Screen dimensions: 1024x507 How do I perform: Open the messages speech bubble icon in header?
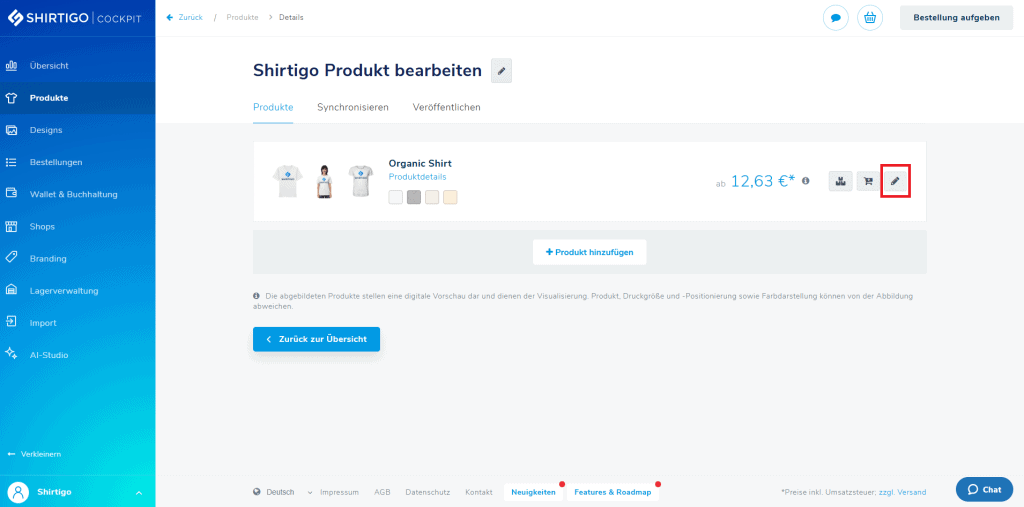coord(835,17)
